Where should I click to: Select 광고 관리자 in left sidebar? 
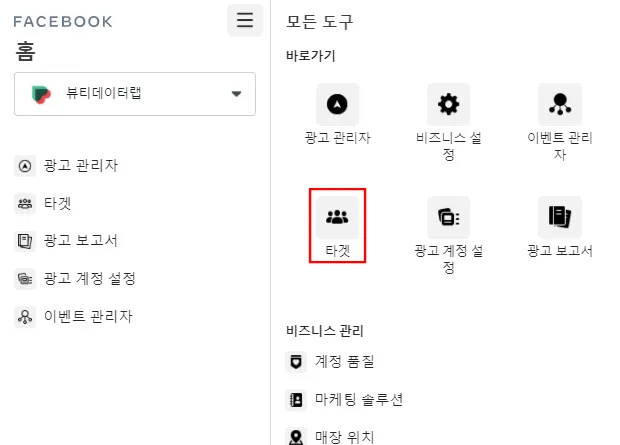coord(66,165)
